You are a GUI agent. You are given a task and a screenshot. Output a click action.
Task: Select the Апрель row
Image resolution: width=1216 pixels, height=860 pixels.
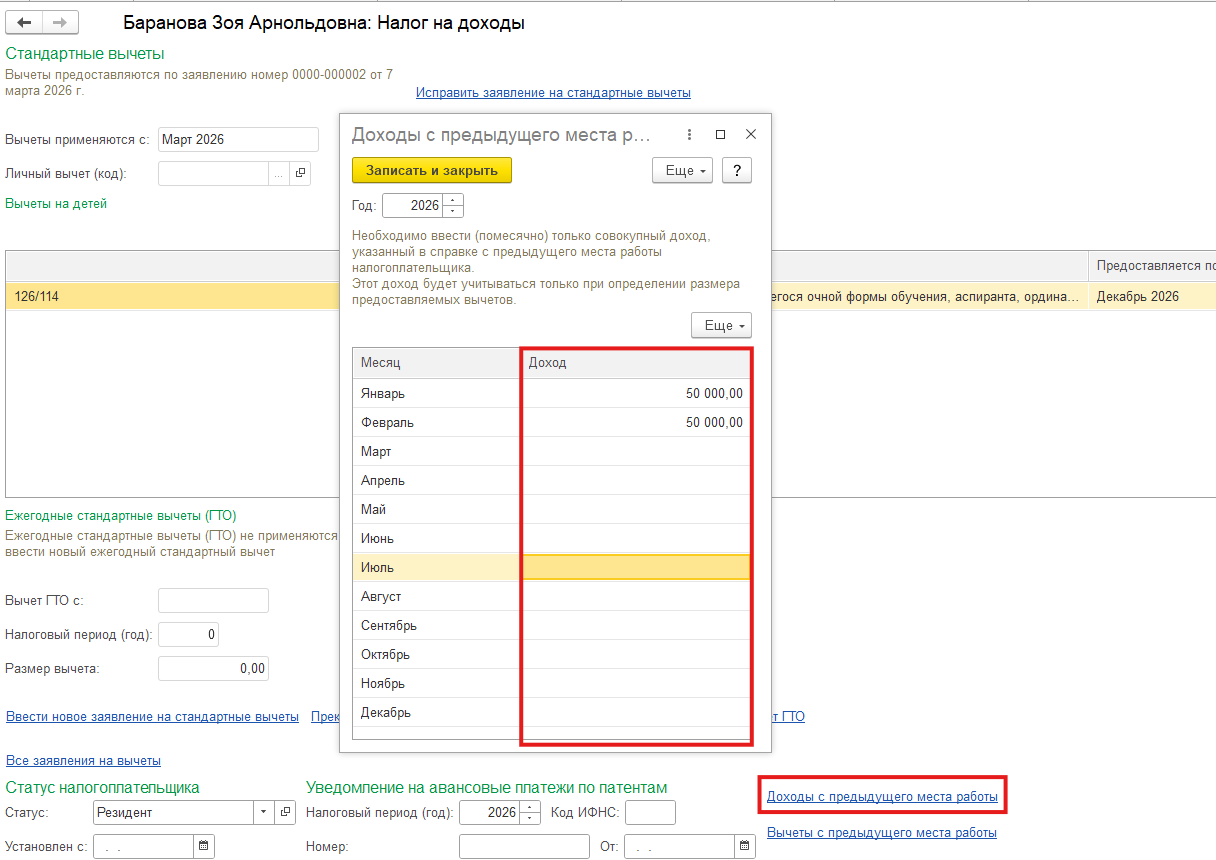point(552,480)
